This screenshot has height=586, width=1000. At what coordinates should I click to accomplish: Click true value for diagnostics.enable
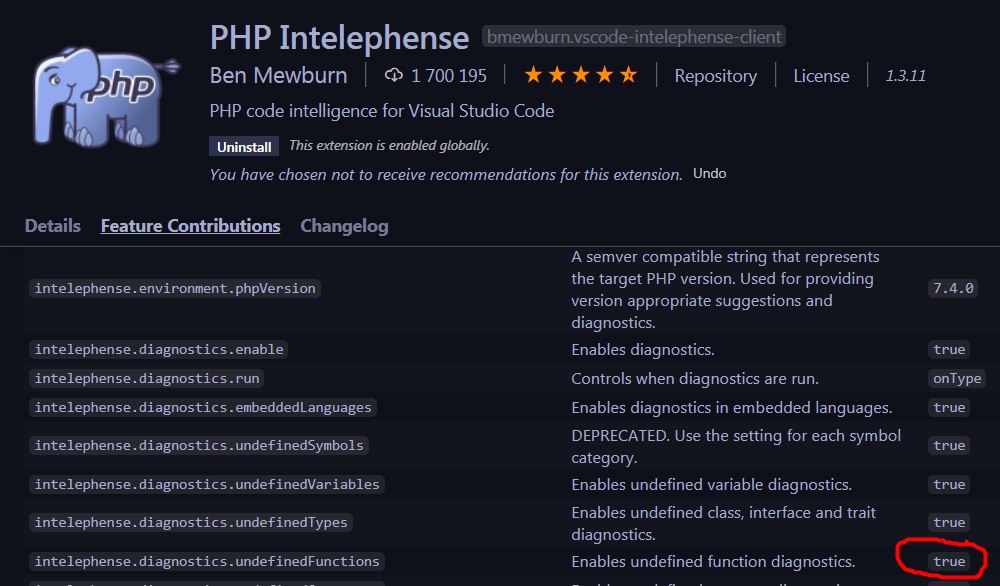[x=949, y=349]
